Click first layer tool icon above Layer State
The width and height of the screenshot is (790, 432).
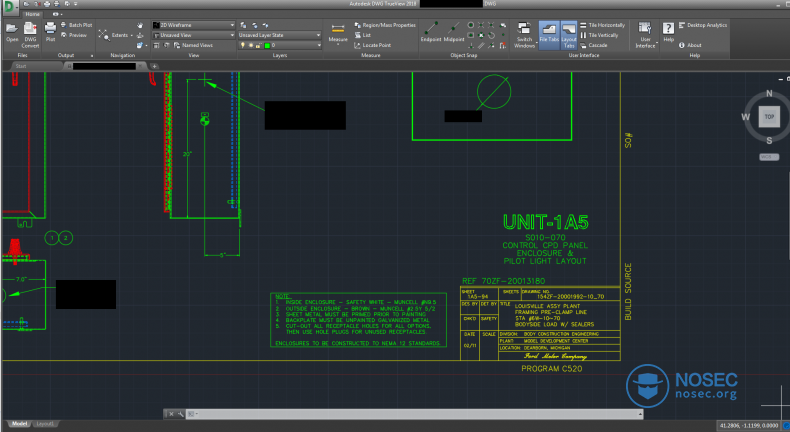[243, 25]
